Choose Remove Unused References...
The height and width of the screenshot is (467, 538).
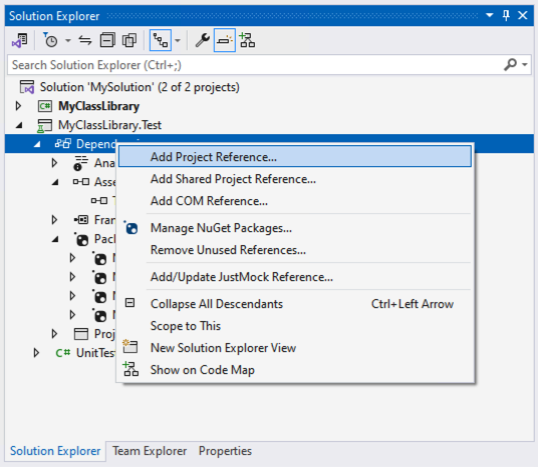pos(295,250)
